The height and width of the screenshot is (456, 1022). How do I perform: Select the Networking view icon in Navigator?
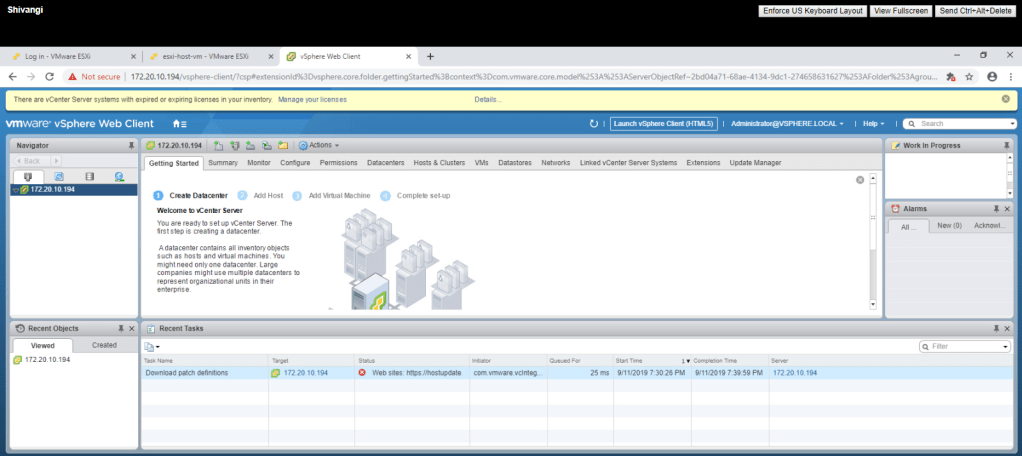[119, 176]
